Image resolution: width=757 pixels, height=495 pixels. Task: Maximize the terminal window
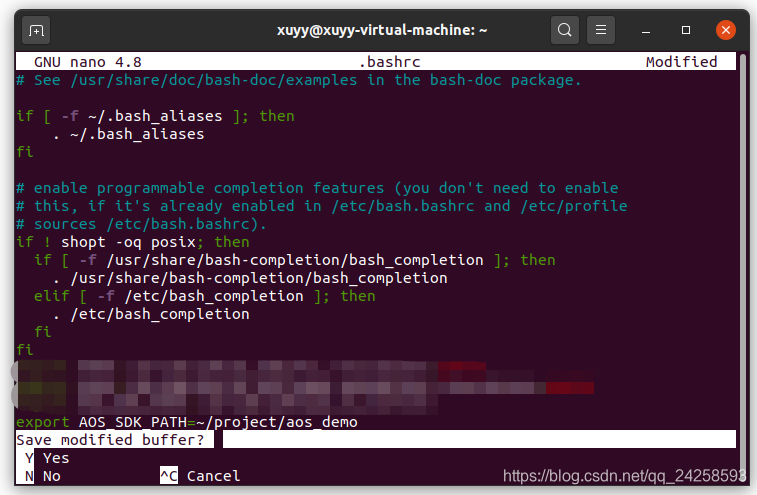tap(686, 30)
